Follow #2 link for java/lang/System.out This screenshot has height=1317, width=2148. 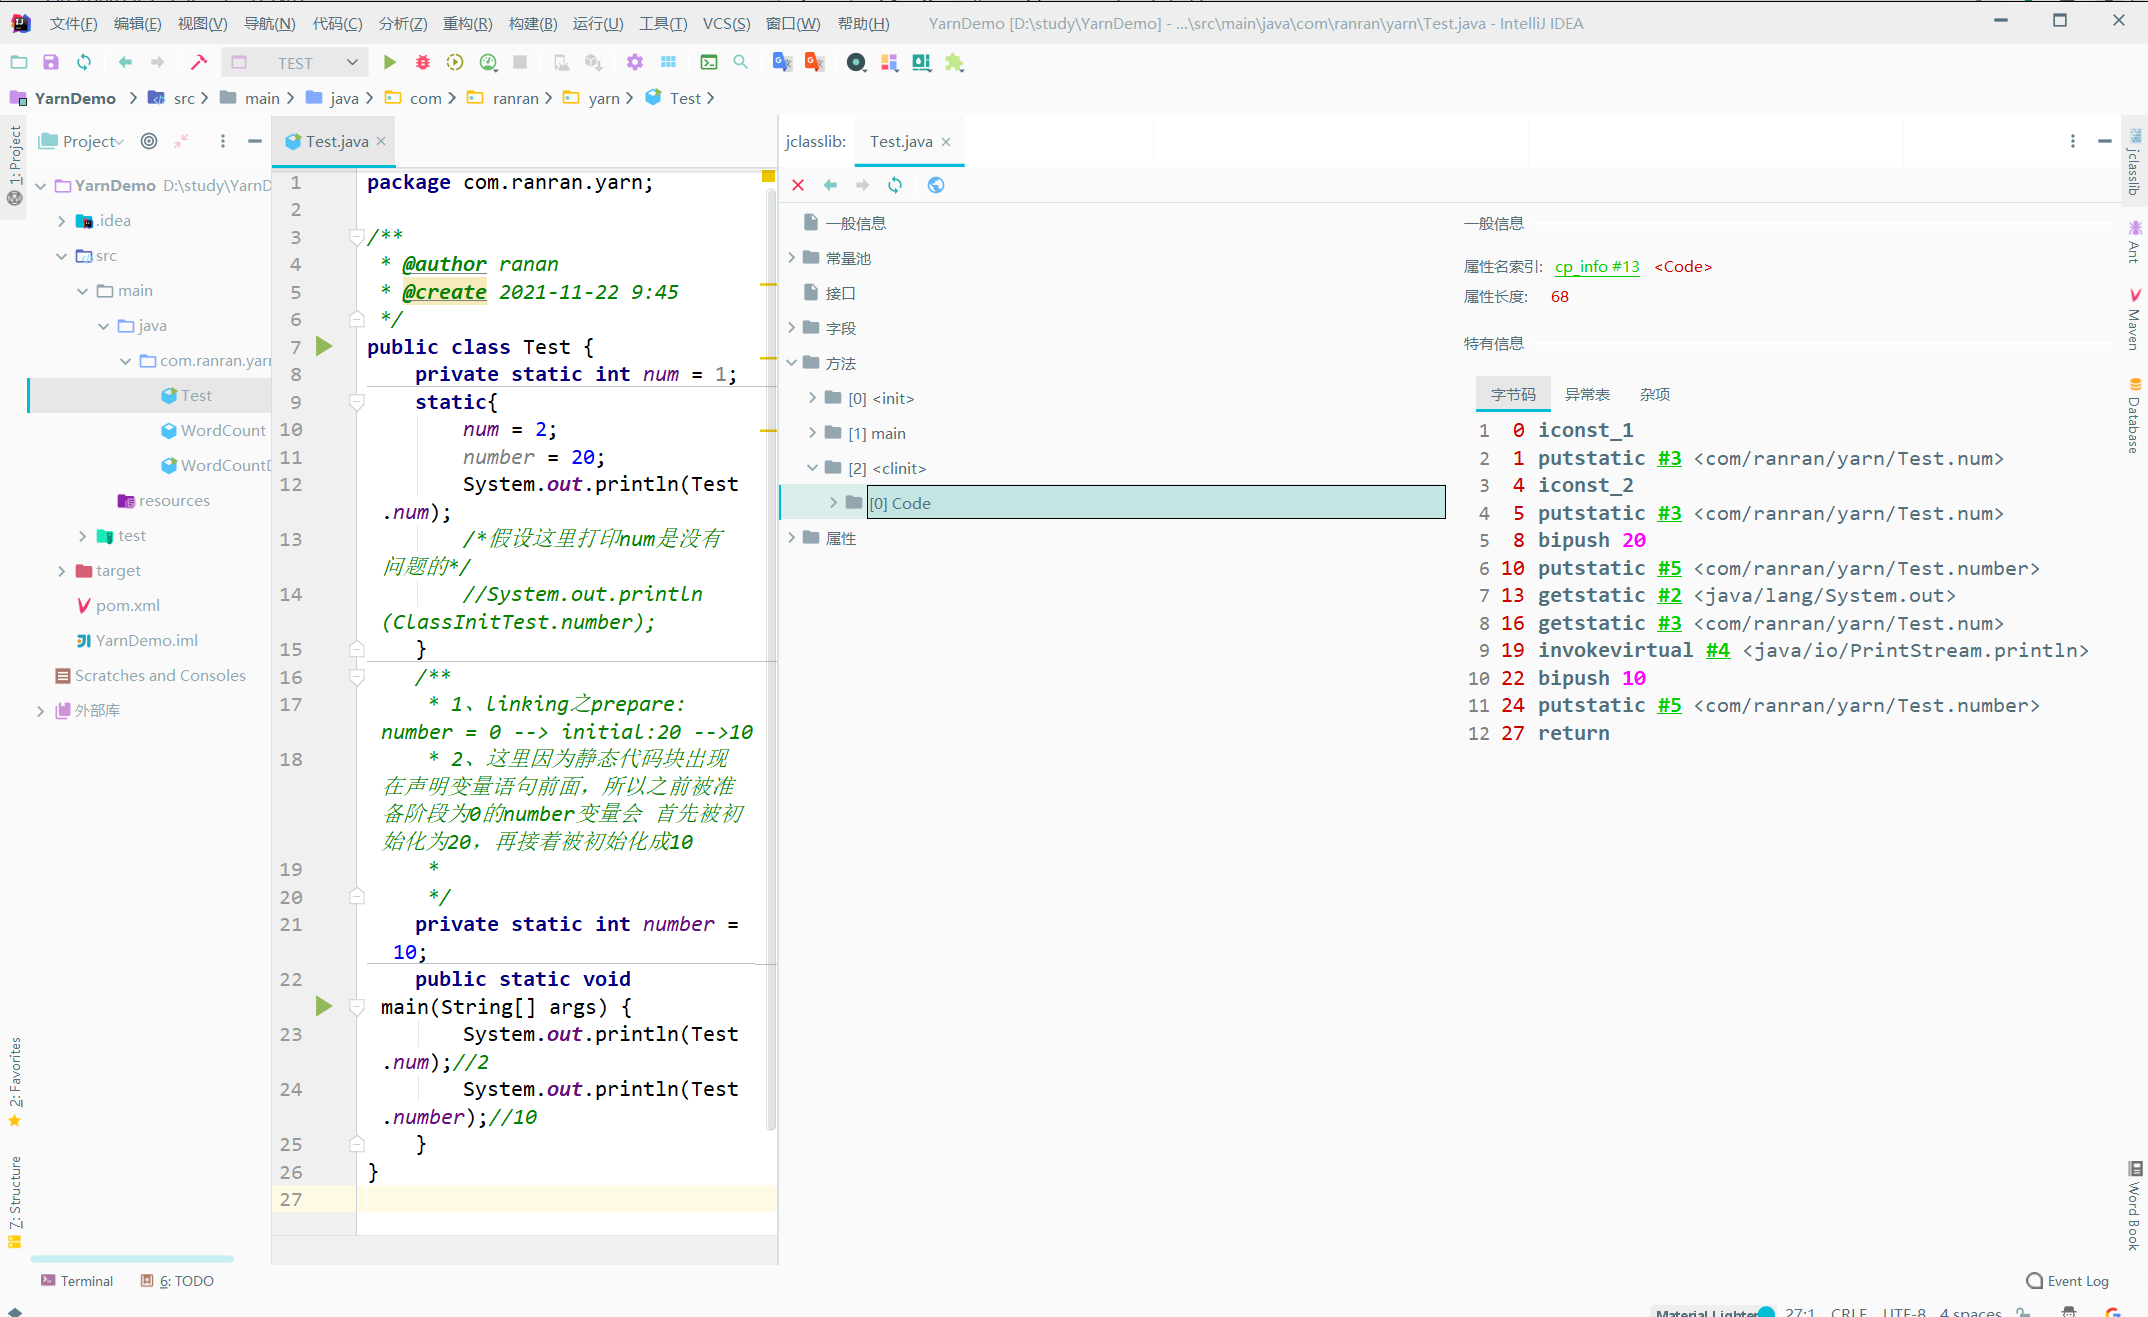(x=1669, y=595)
